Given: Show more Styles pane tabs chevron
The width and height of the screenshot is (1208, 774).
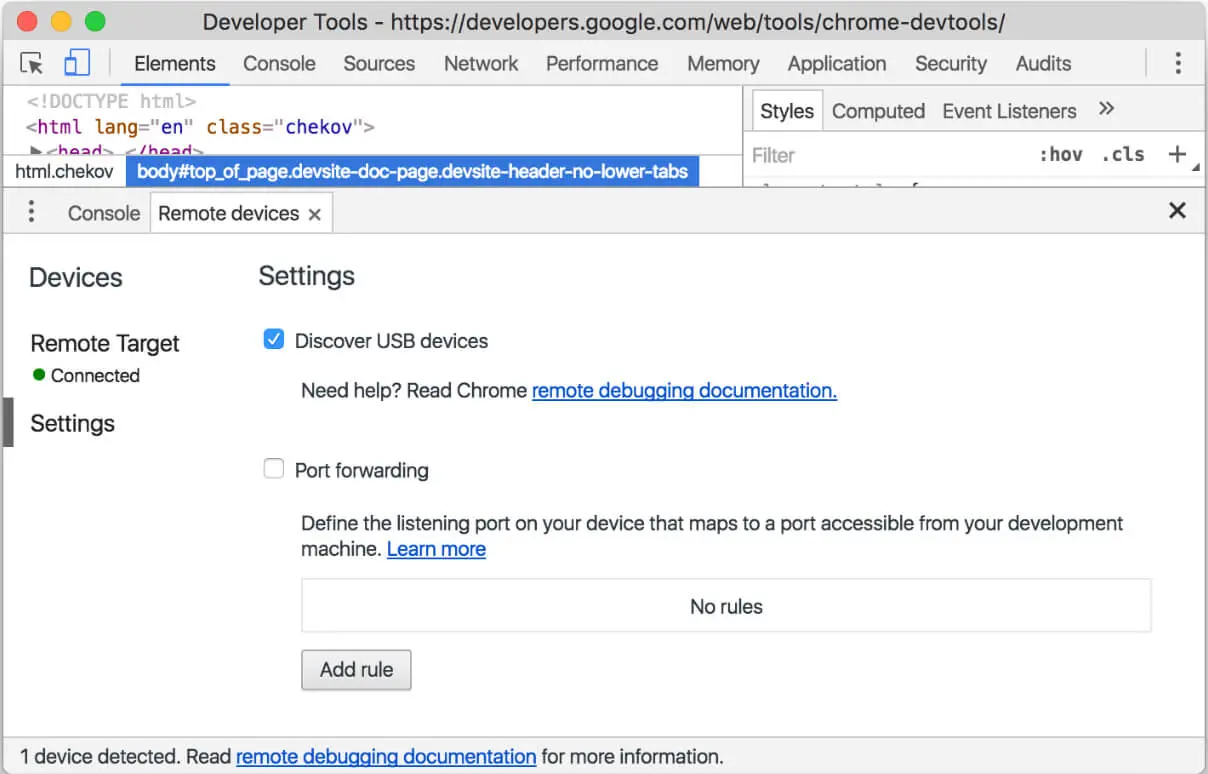Looking at the screenshot, I should pyautogui.click(x=1106, y=109).
